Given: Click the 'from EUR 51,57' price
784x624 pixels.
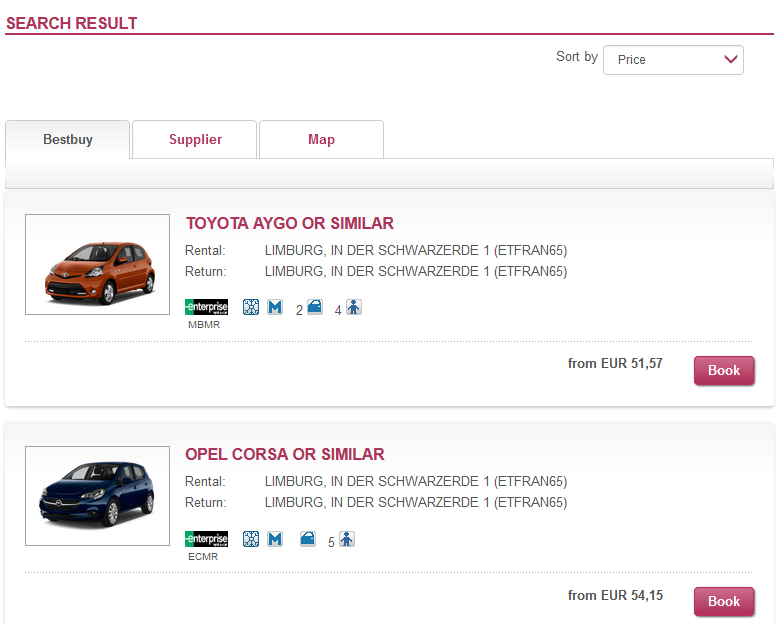Looking at the screenshot, I should pos(615,364).
